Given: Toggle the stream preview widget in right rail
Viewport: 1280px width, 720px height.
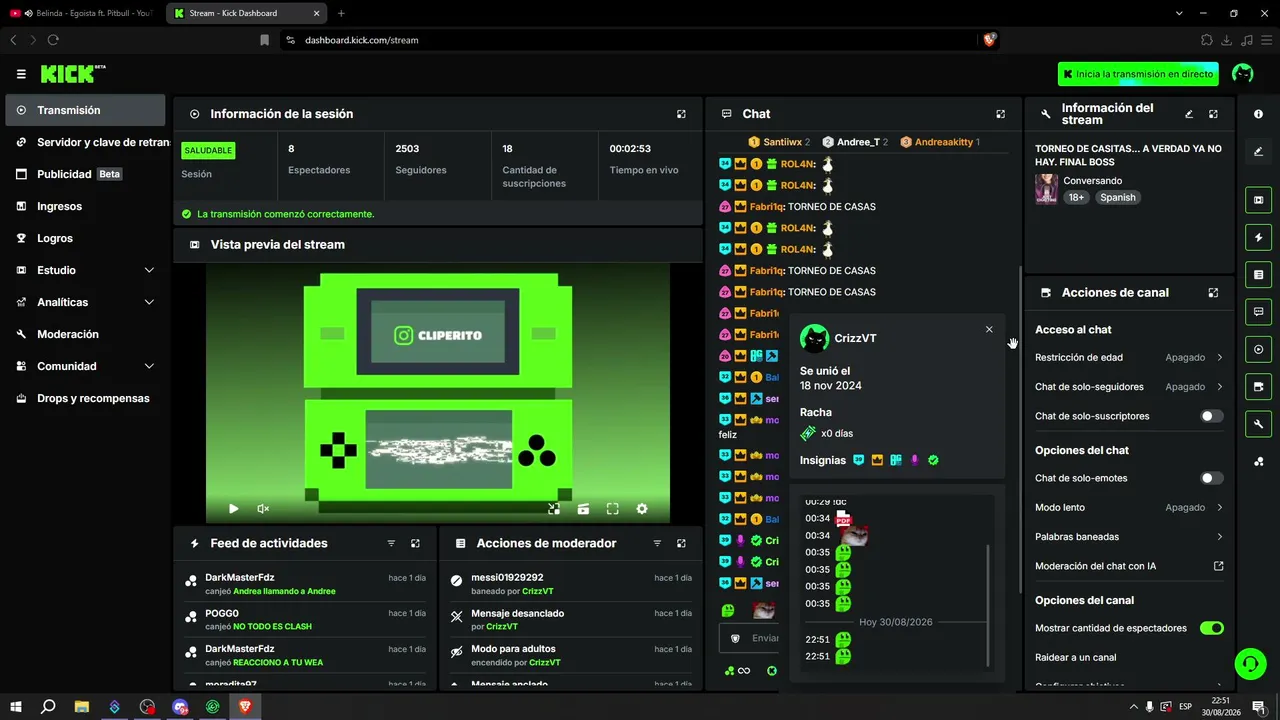Looking at the screenshot, I should (1258, 200).
